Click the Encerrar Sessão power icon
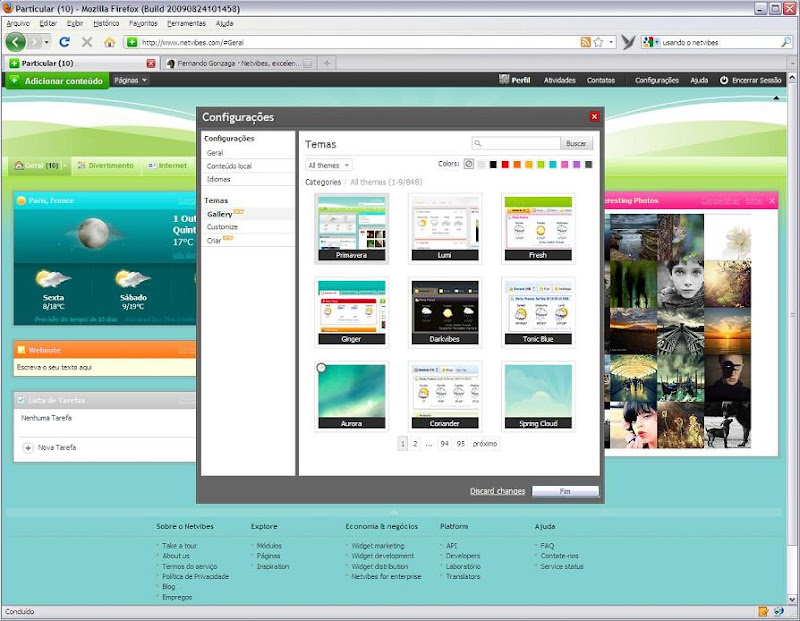The image size is (800, 621). coord(723,80)
